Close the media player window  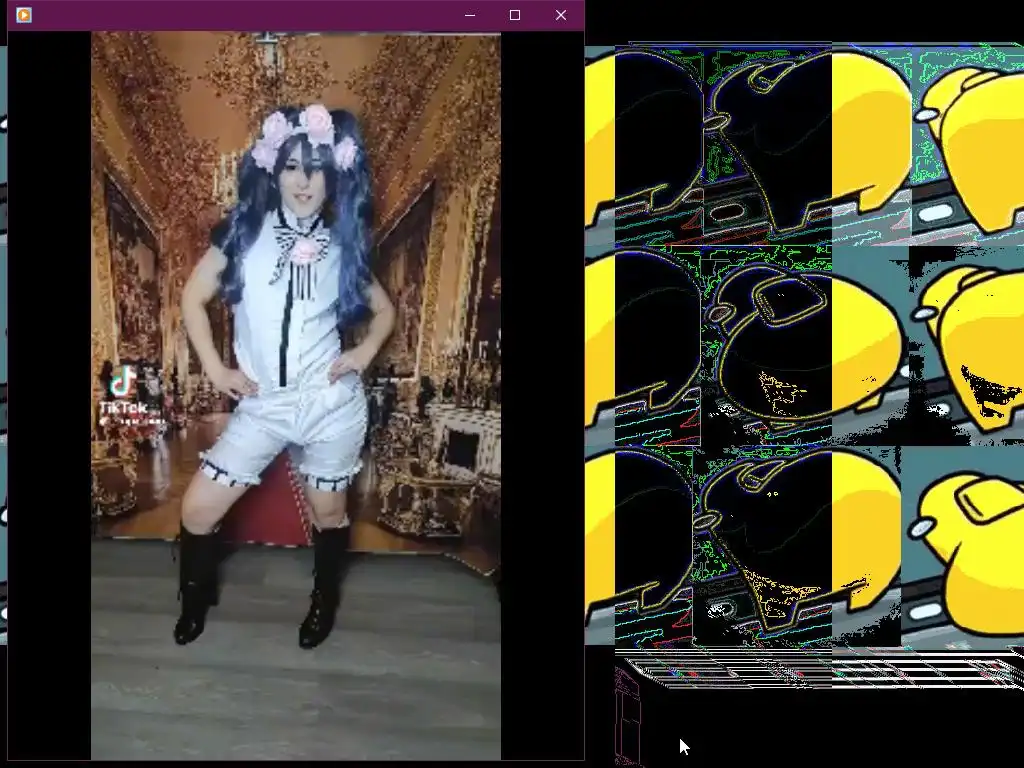pos(561,15)
